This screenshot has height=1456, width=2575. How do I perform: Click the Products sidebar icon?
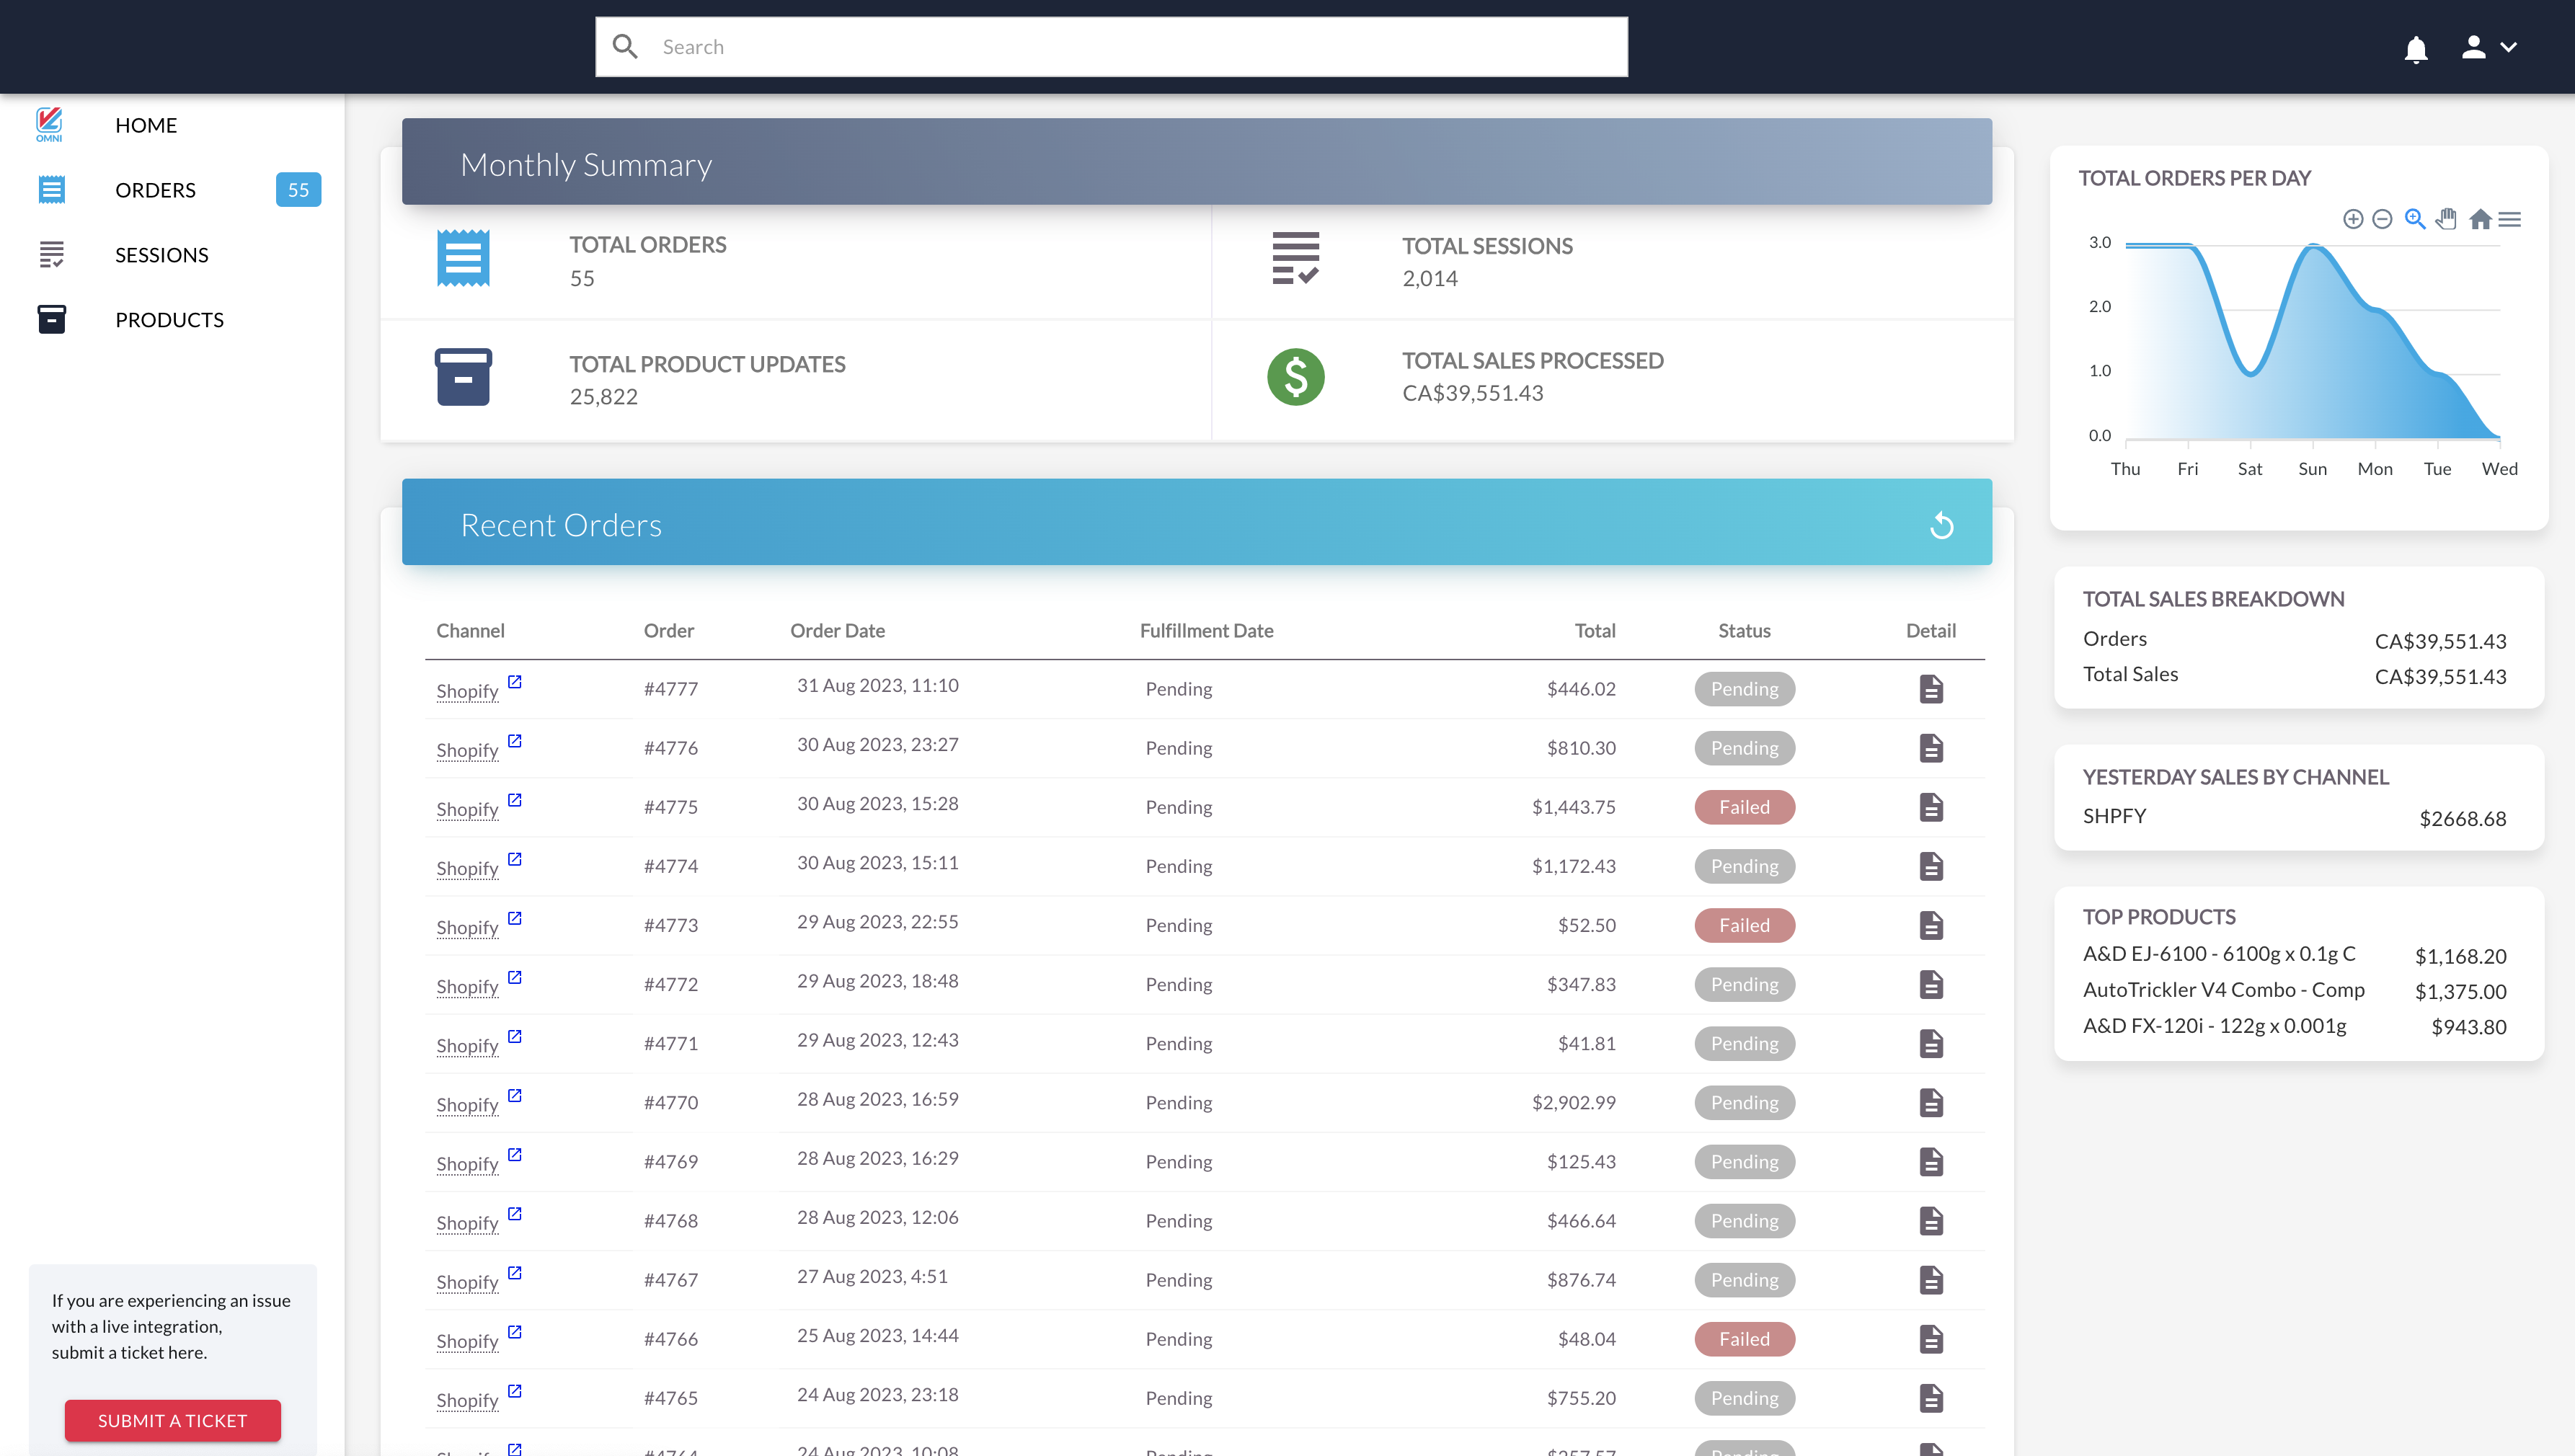coord(51,319)
